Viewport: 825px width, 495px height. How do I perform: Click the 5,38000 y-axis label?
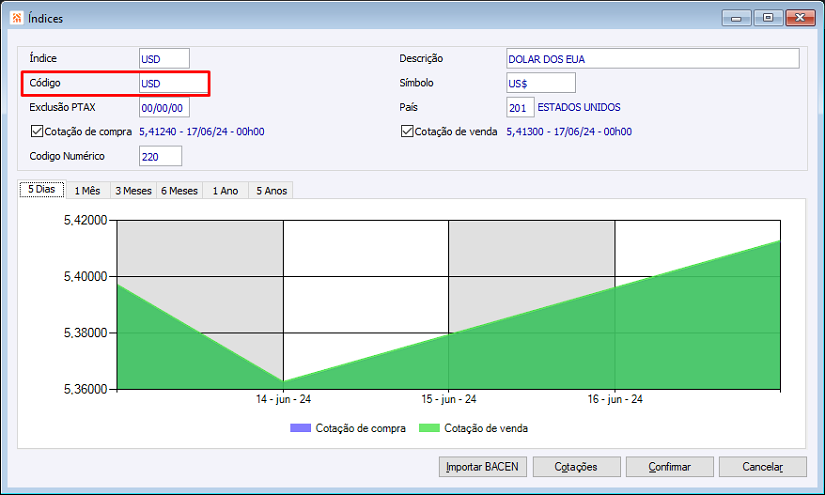coord(85,332)
